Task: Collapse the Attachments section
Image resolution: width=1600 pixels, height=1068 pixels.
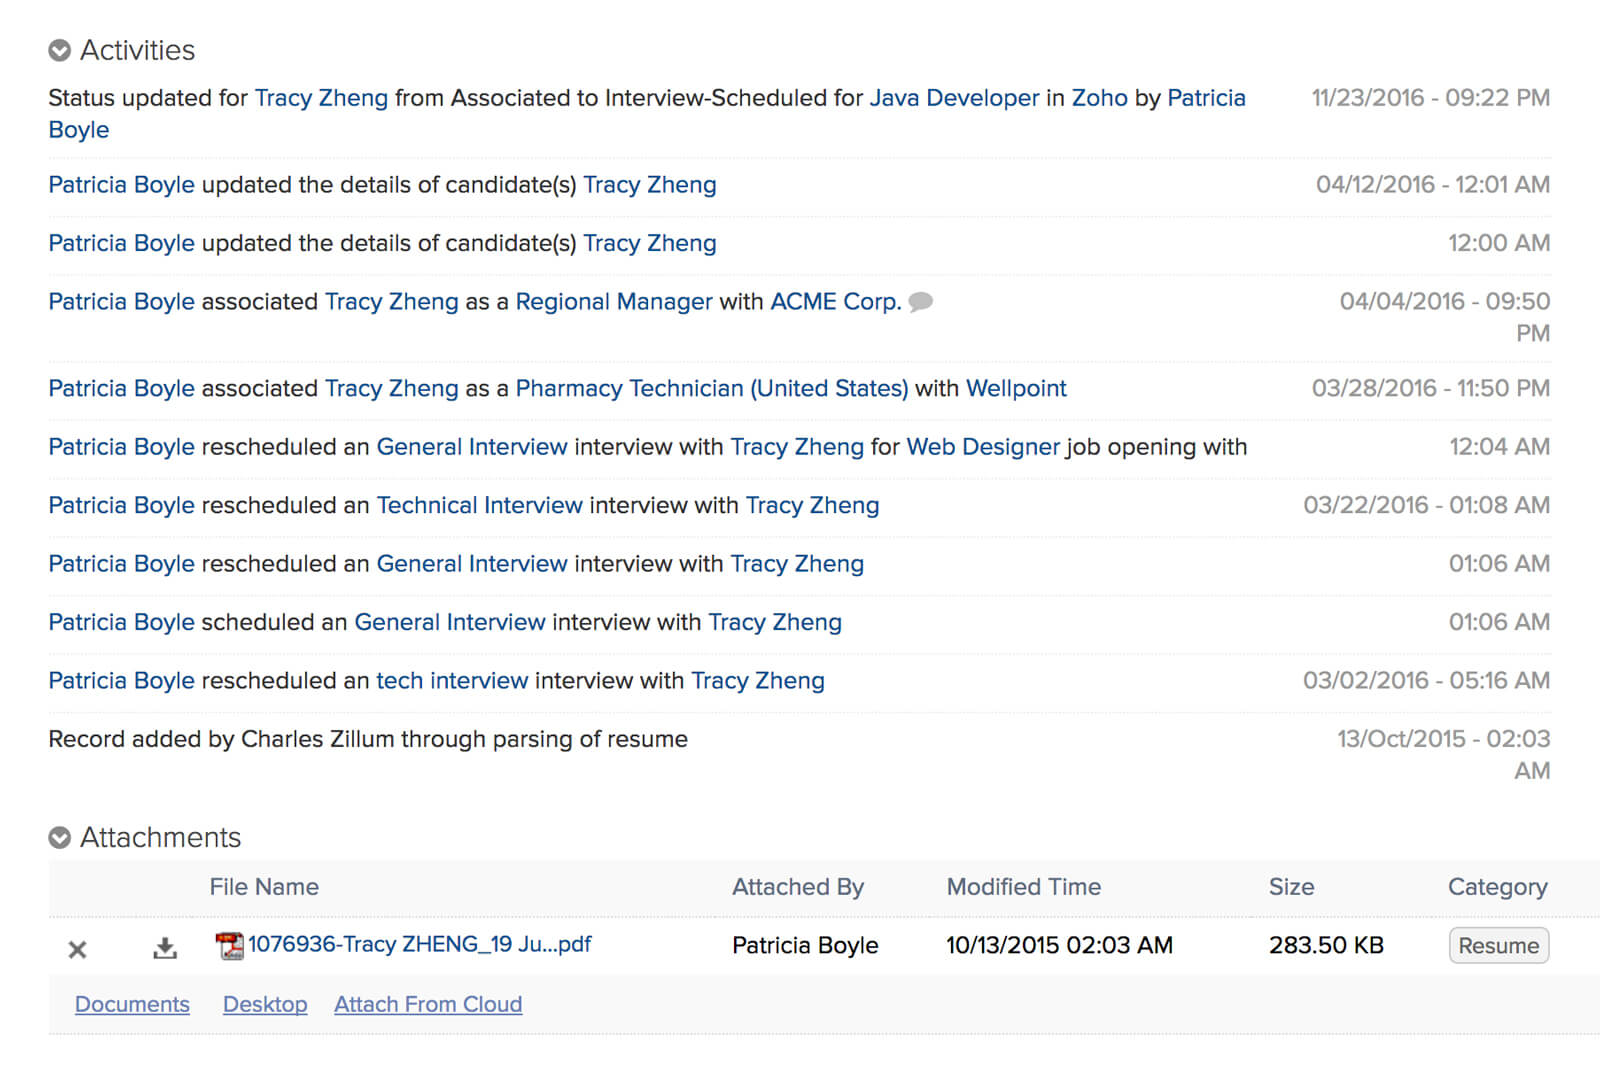Action: point(60,837)
